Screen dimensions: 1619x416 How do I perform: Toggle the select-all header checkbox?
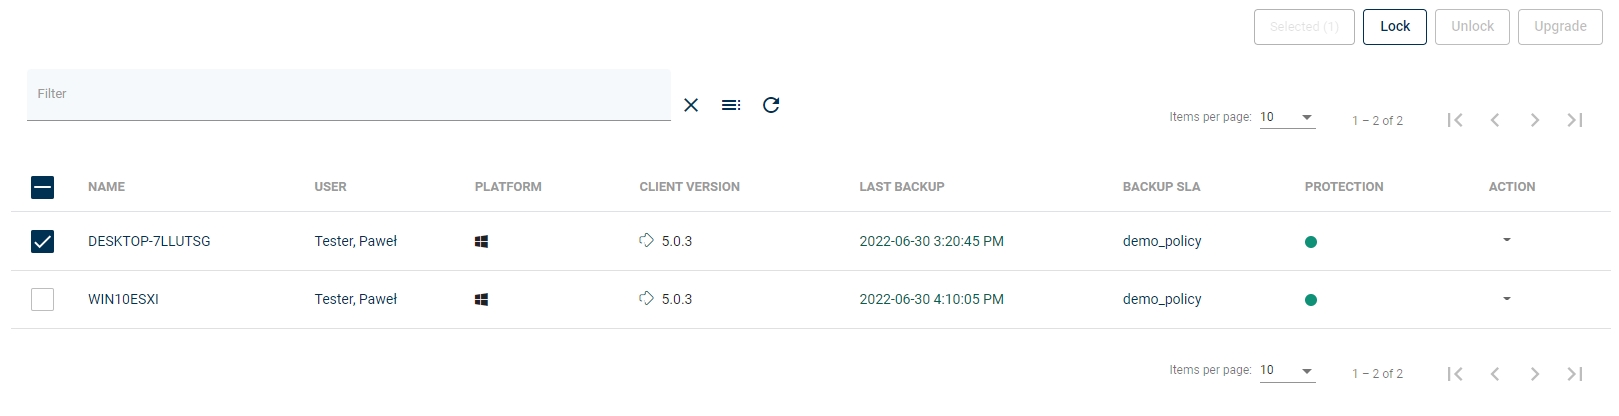pyautogui.click(x=42, y=187)
